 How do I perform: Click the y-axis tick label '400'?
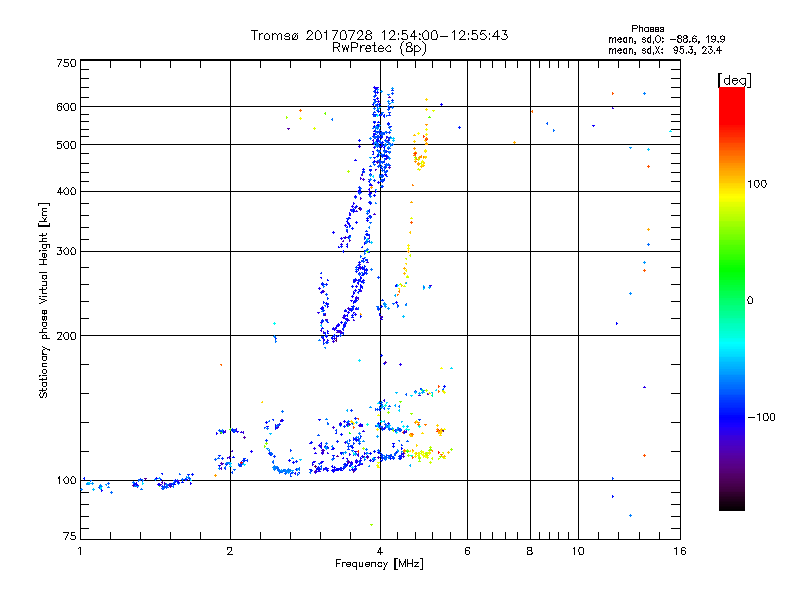point(66,192)
